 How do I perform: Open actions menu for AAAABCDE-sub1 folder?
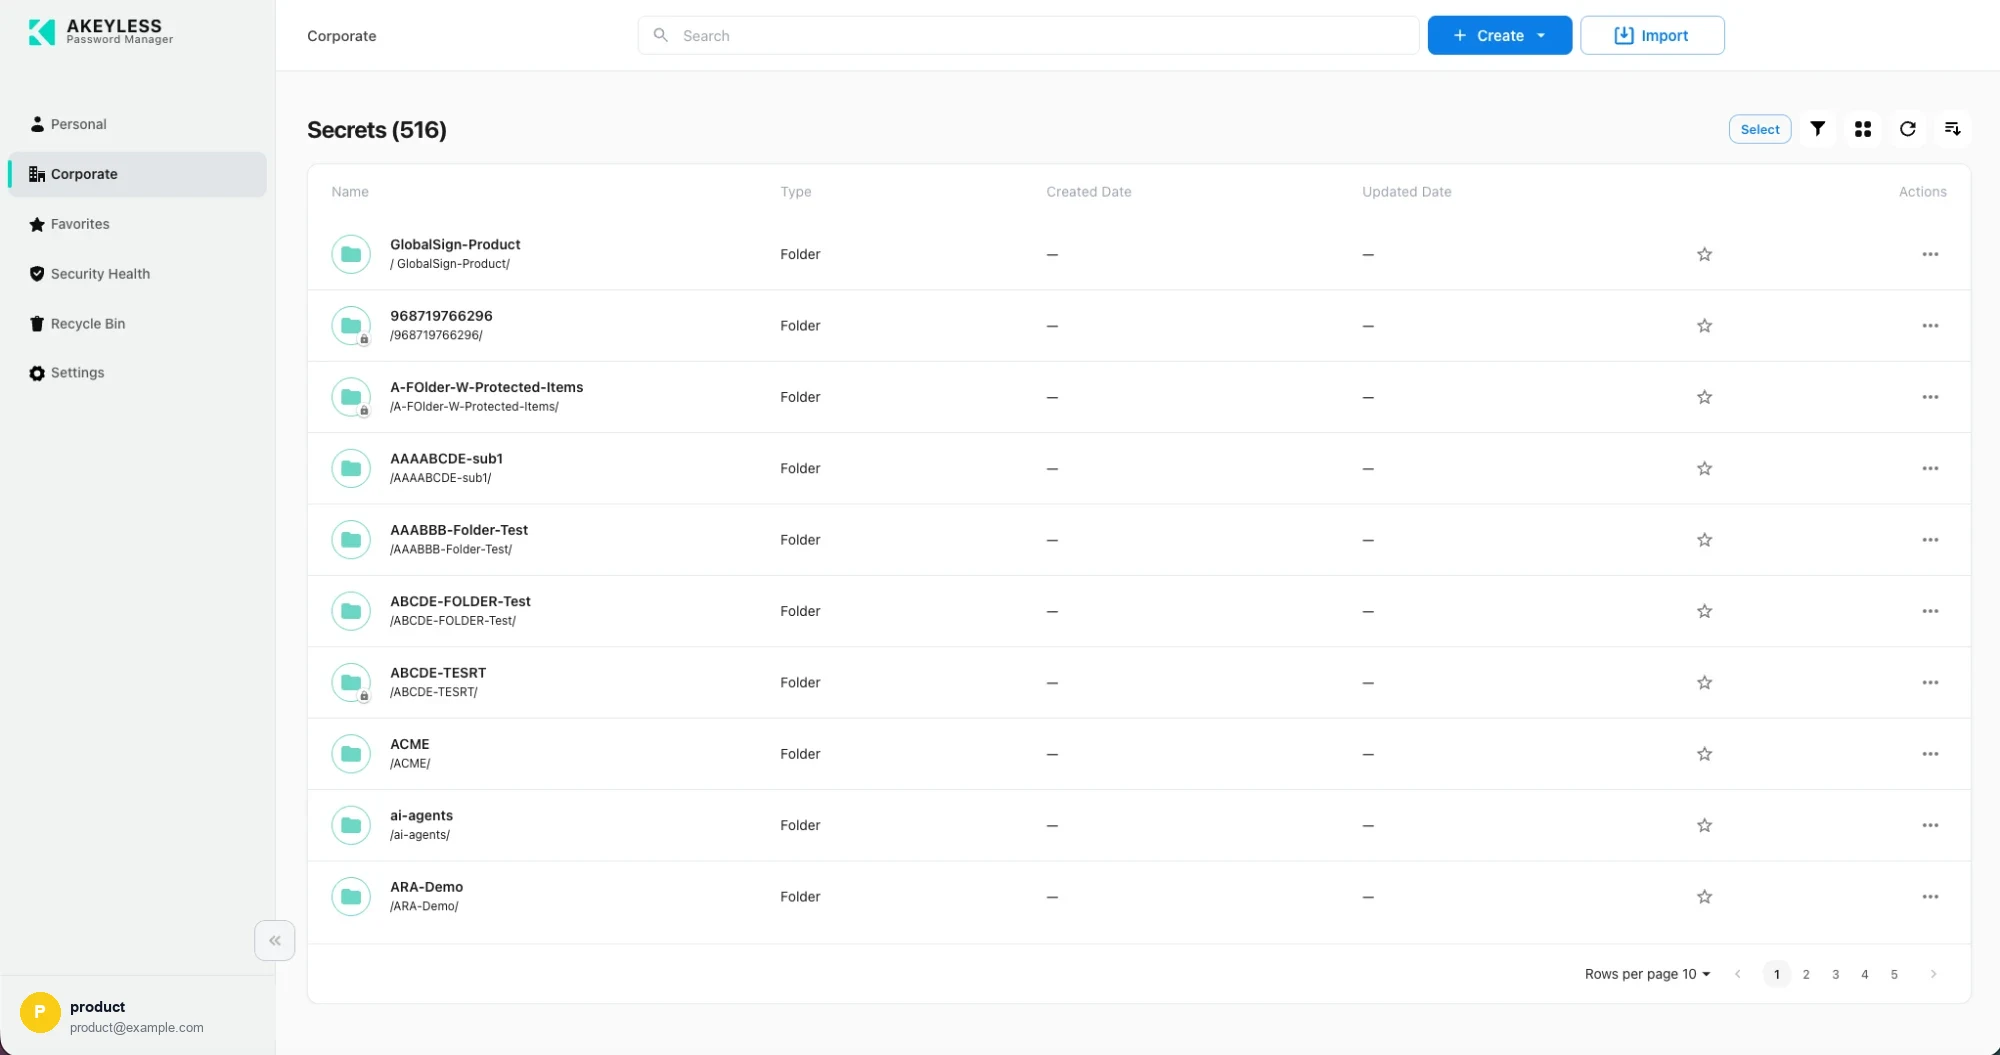tap(1929, 468)
